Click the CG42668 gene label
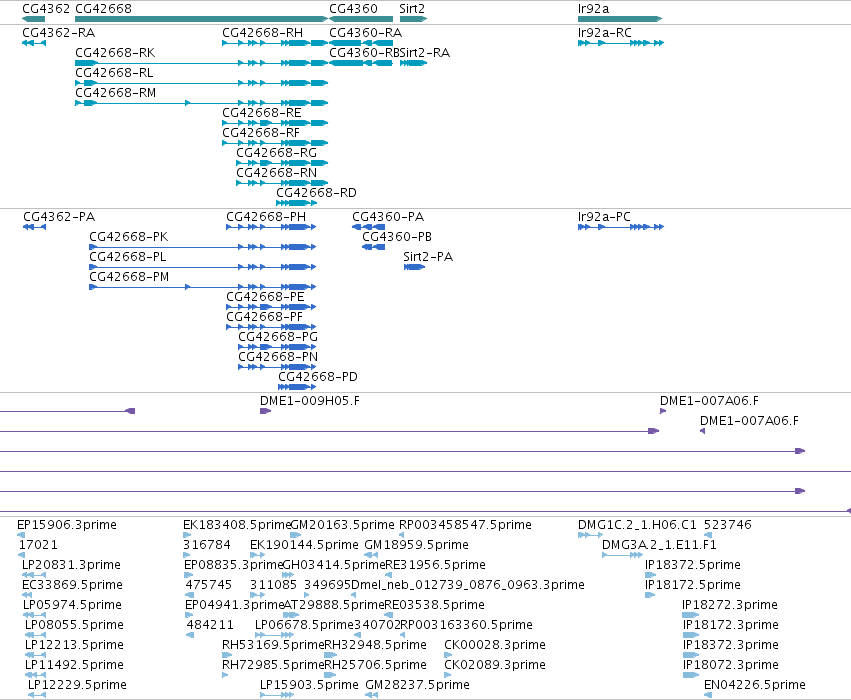Image resolution: width=851 pixels, height=700 pixels. click(103, 9)
